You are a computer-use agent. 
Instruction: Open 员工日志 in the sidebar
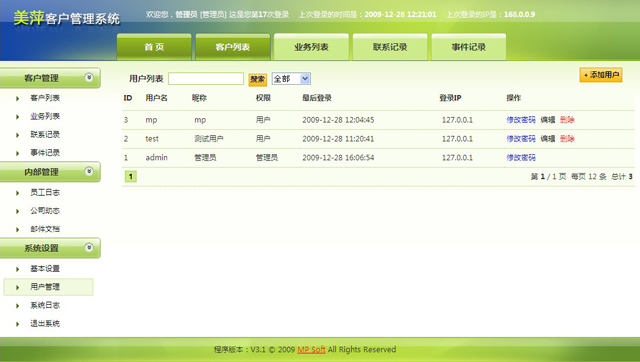pyautogui.click(x=45, y=192)
